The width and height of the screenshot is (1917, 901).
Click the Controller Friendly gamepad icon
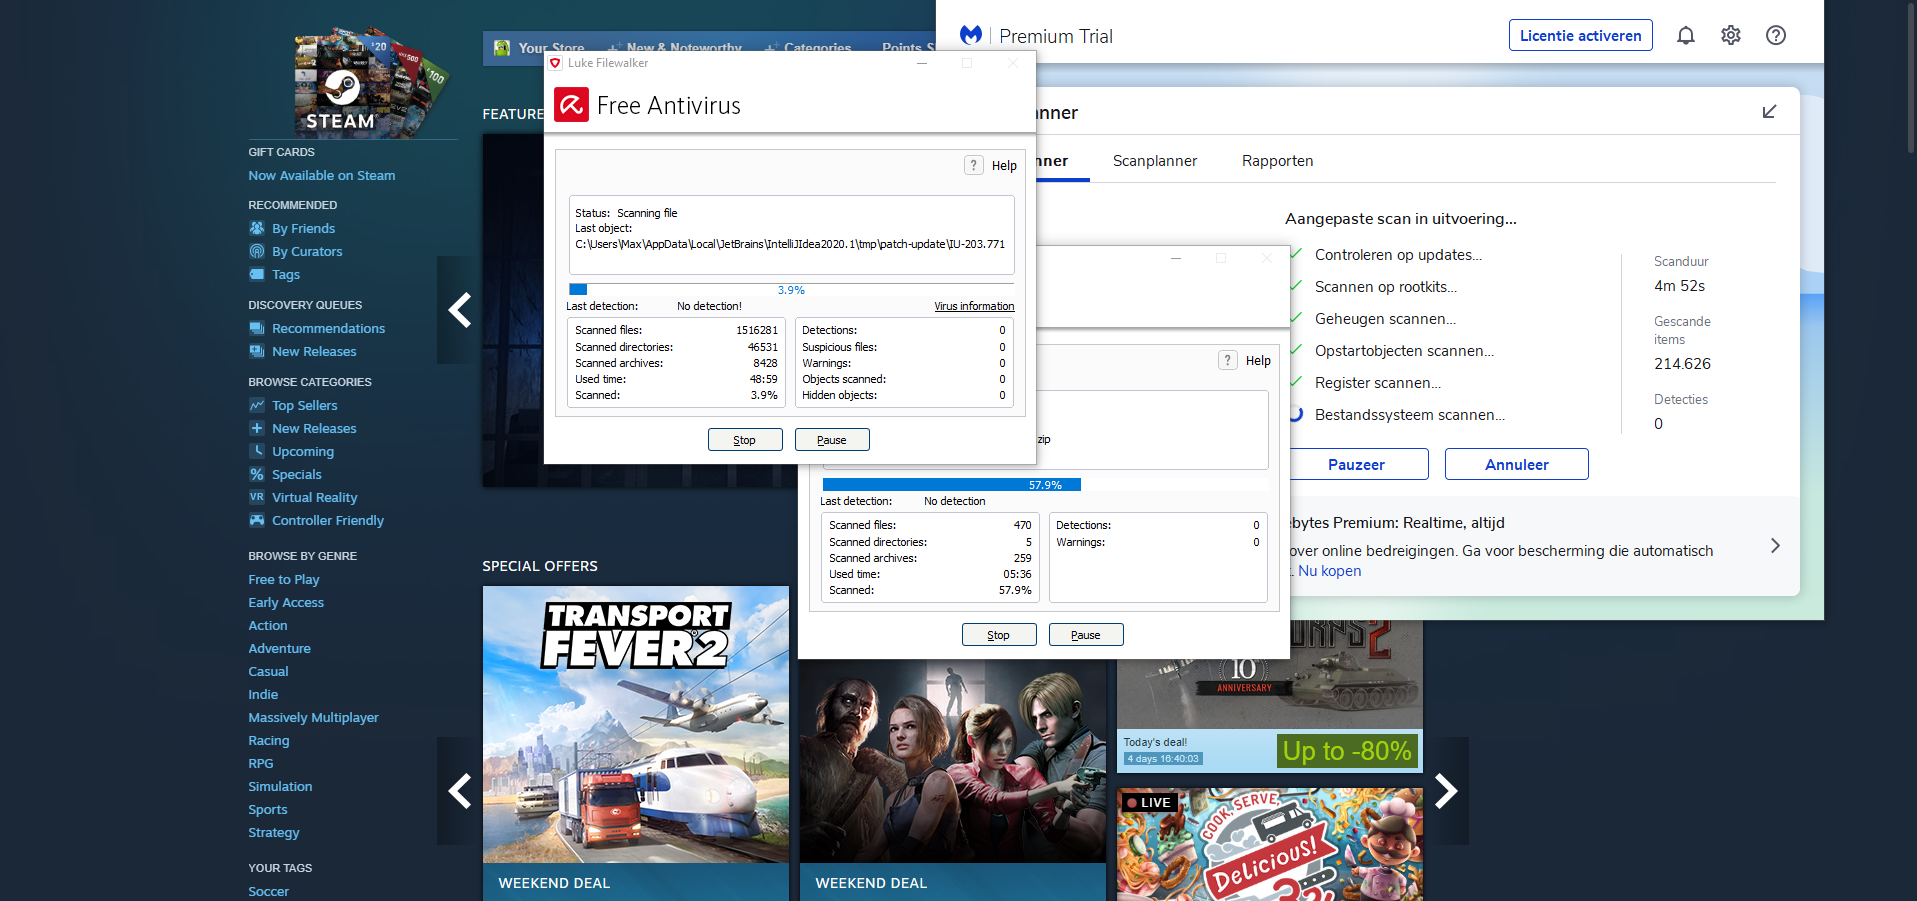[x=257, y=521]
